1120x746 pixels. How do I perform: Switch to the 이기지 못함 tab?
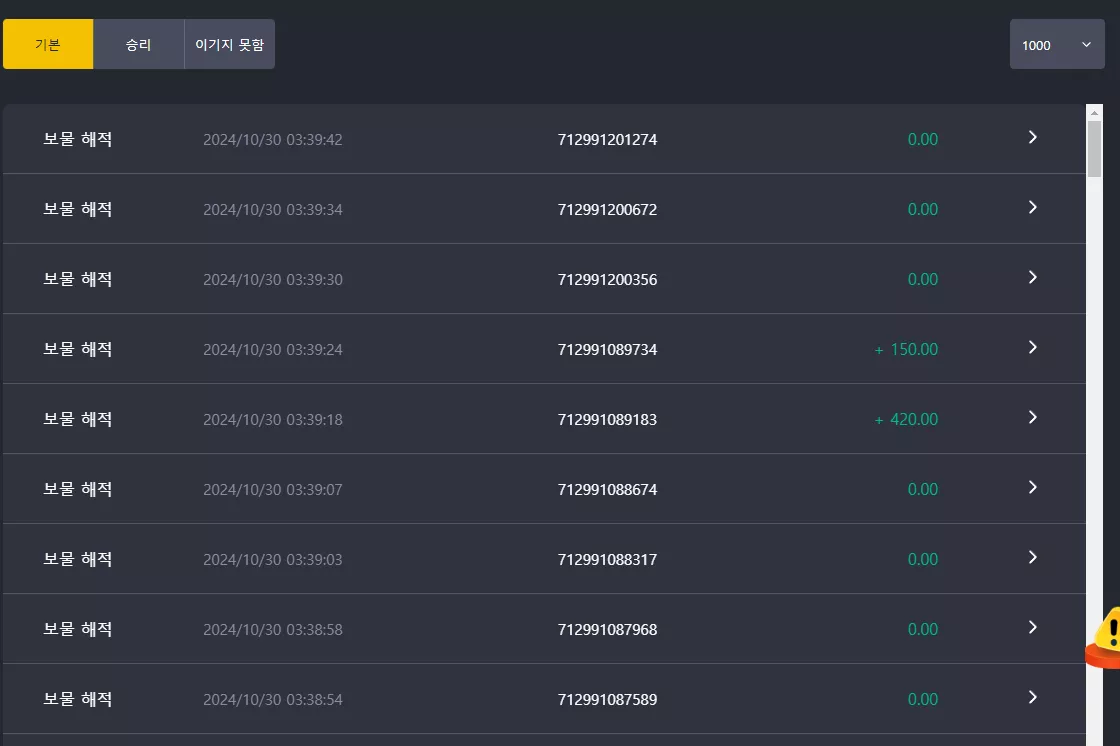click(x=229, y=44)
